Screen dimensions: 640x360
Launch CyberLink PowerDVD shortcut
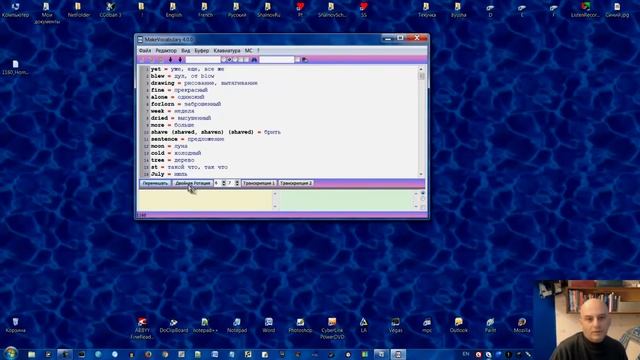[x=332, y=328]
